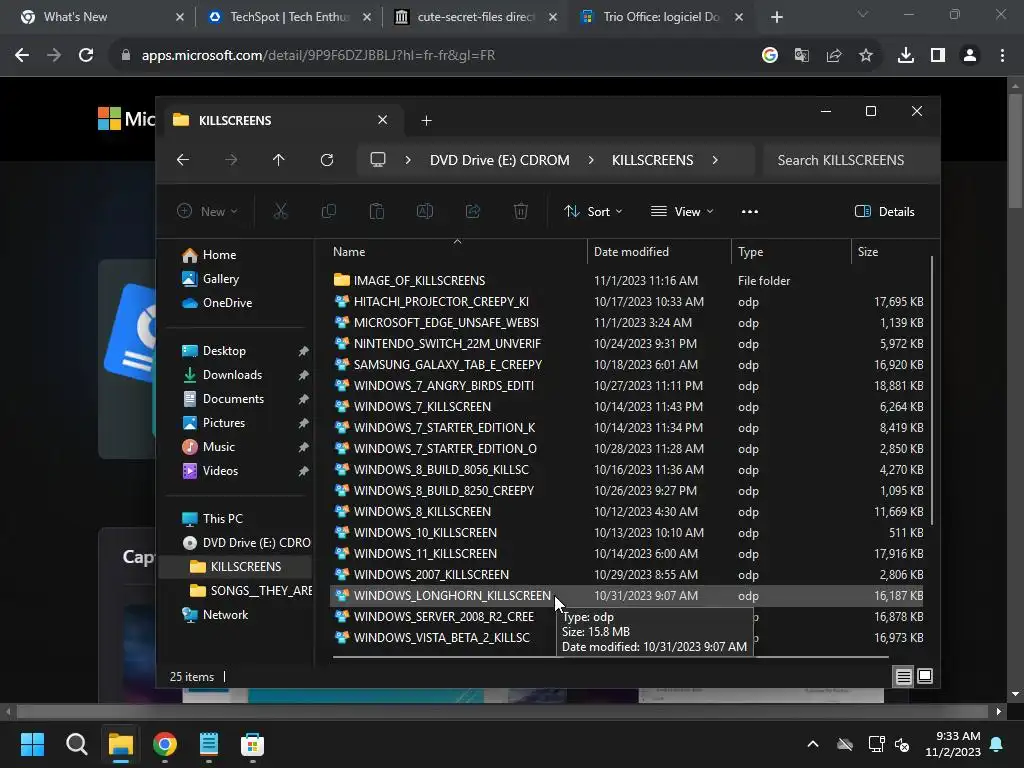The image size is (1024, 768).
Task: Click the Cut scissors icon in Explorer toolbar
Action: 280,211
